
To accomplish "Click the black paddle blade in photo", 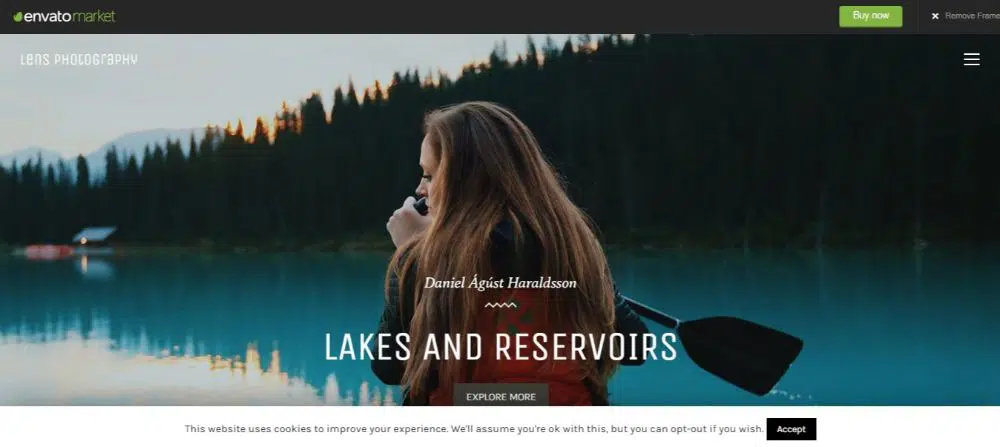I will click(x=740, y=352).
